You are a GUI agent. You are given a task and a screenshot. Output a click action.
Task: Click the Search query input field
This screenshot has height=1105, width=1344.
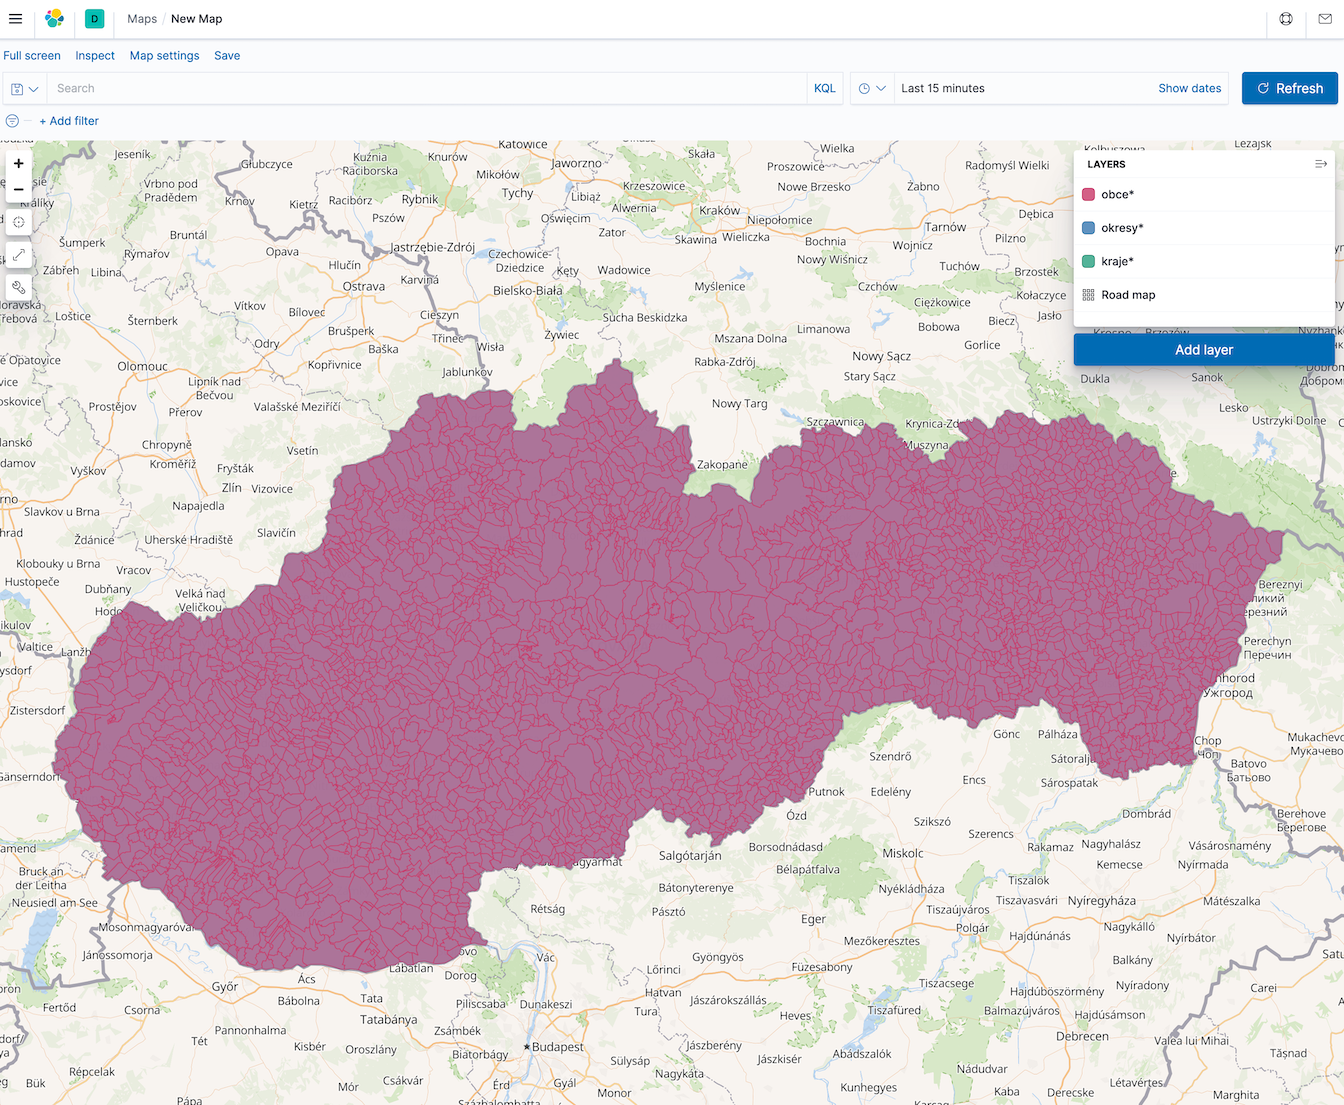pos(427,89)
